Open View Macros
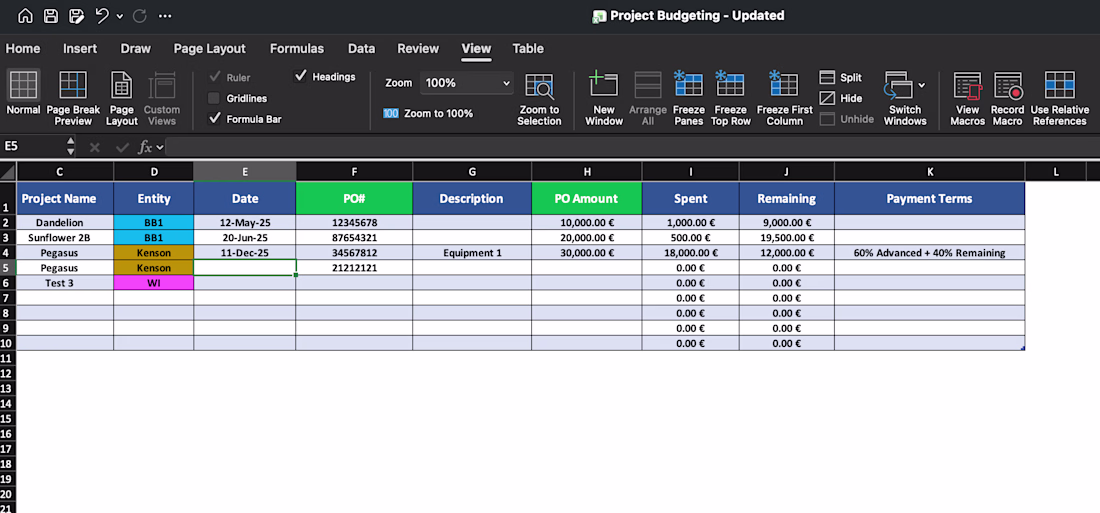This screenshot has height=513, width=1100. 967,98
